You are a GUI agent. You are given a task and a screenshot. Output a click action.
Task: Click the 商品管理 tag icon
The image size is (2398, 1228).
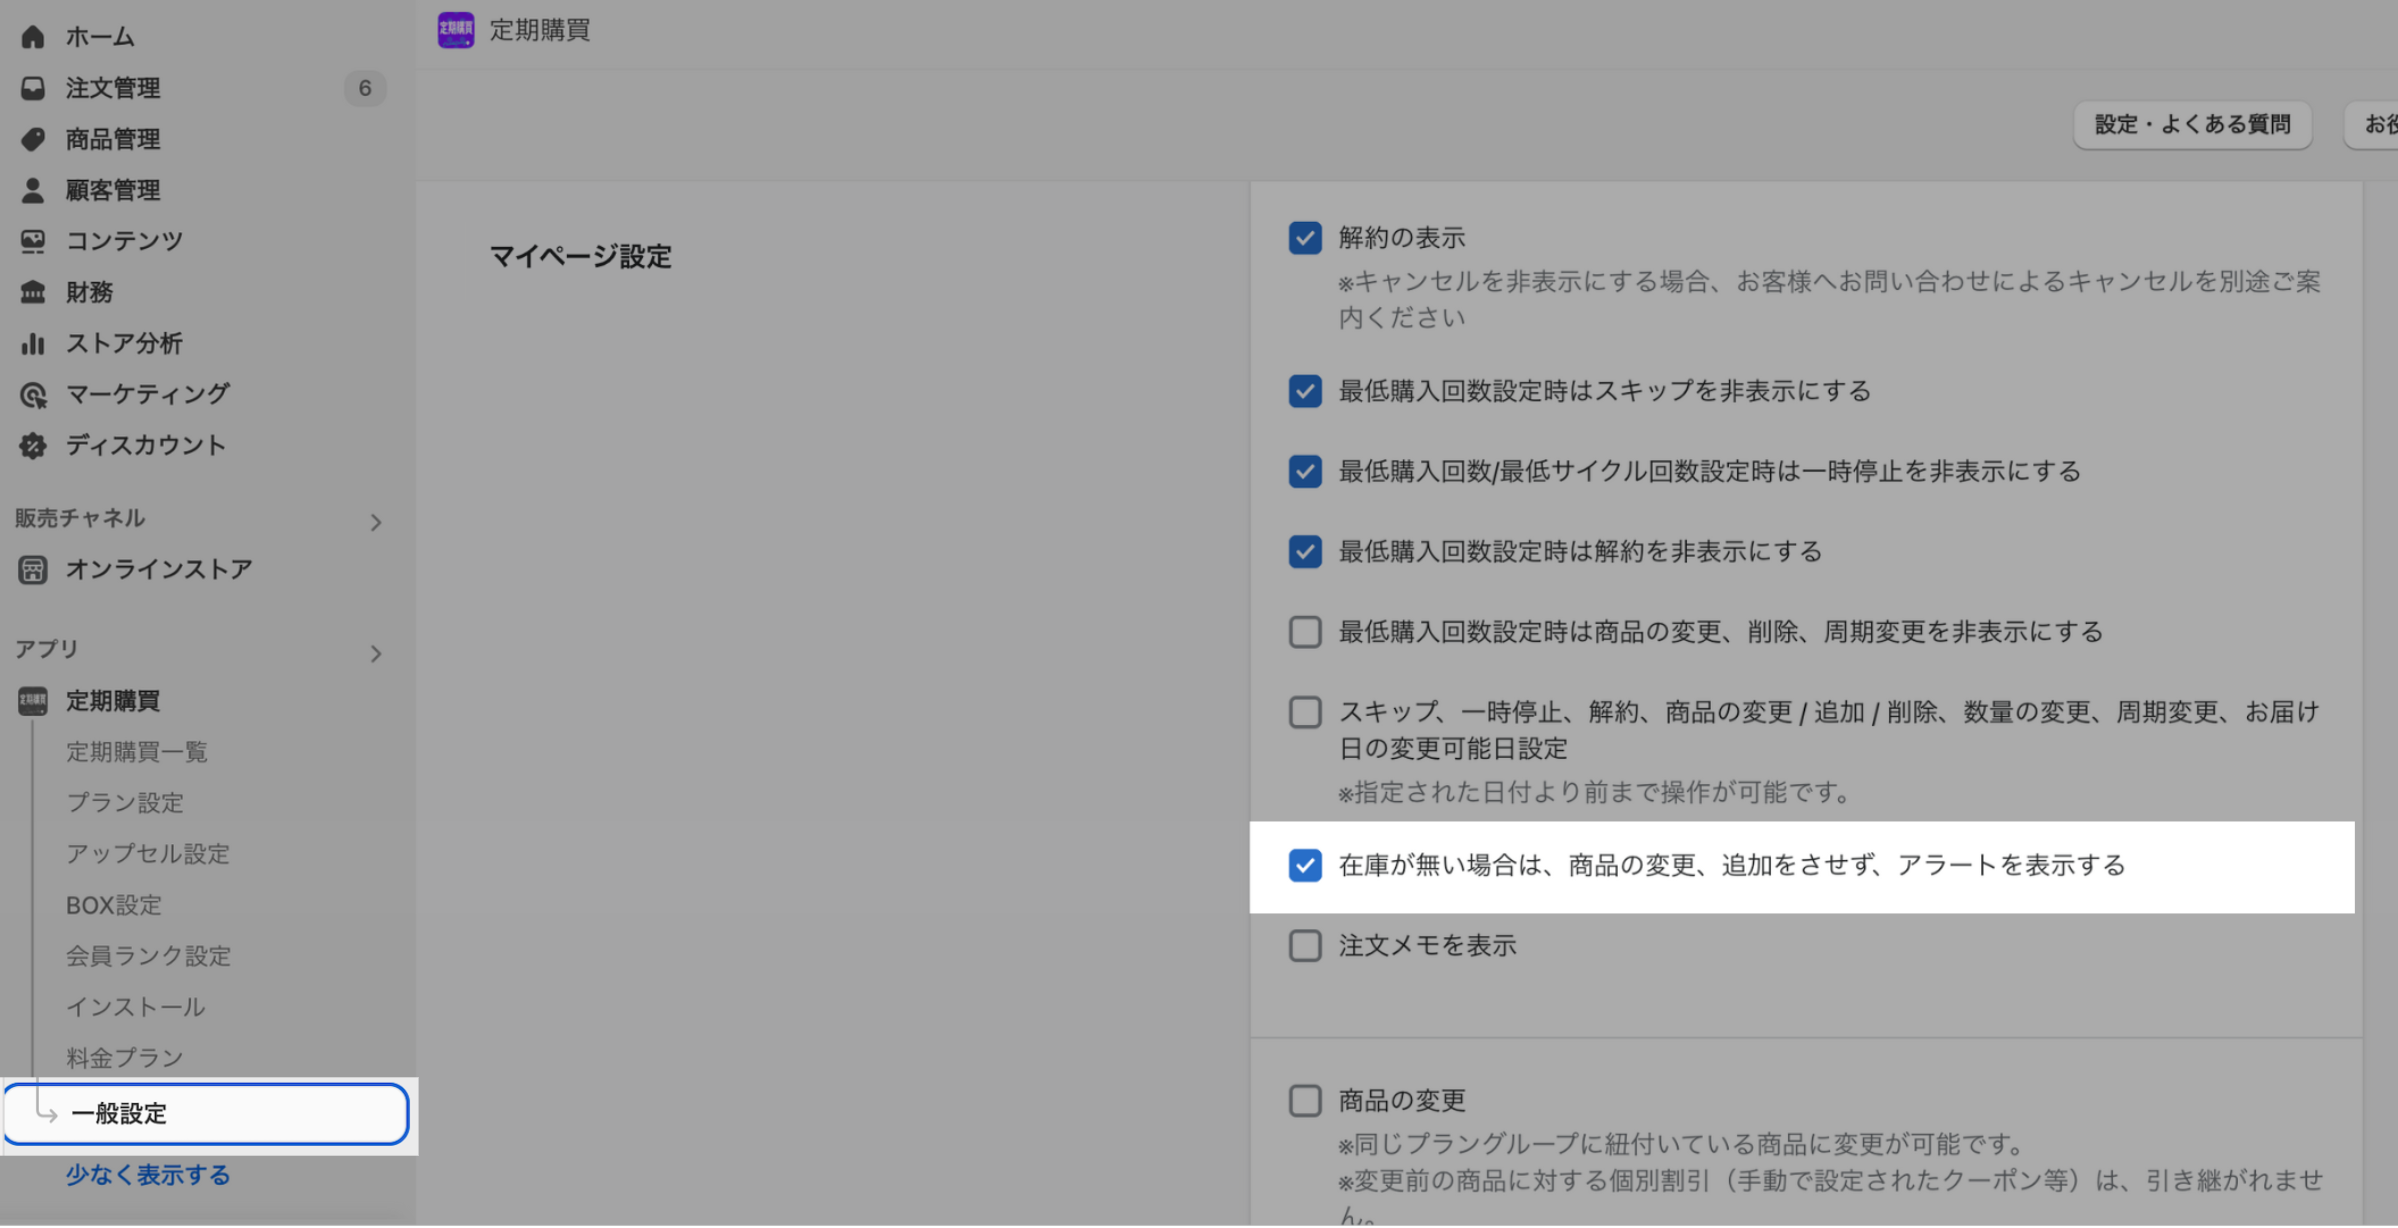[33, 139]
